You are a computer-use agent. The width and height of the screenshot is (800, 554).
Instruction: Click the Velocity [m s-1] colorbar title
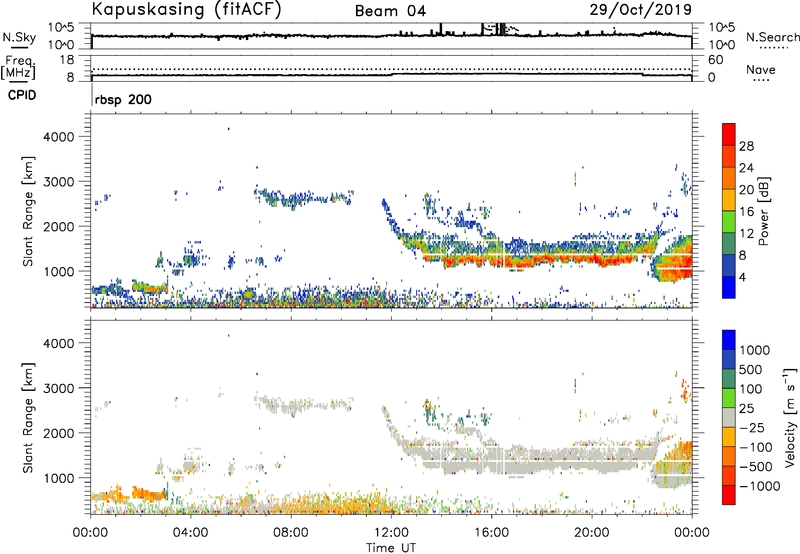click(790, 417)
